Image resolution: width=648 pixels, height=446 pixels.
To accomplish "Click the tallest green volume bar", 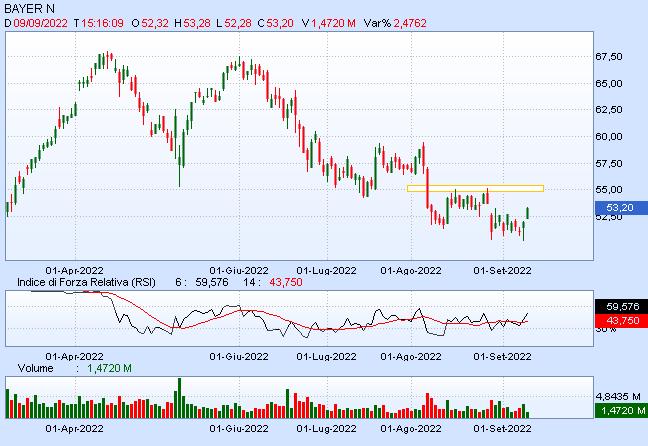I will [x=179, y=398].
